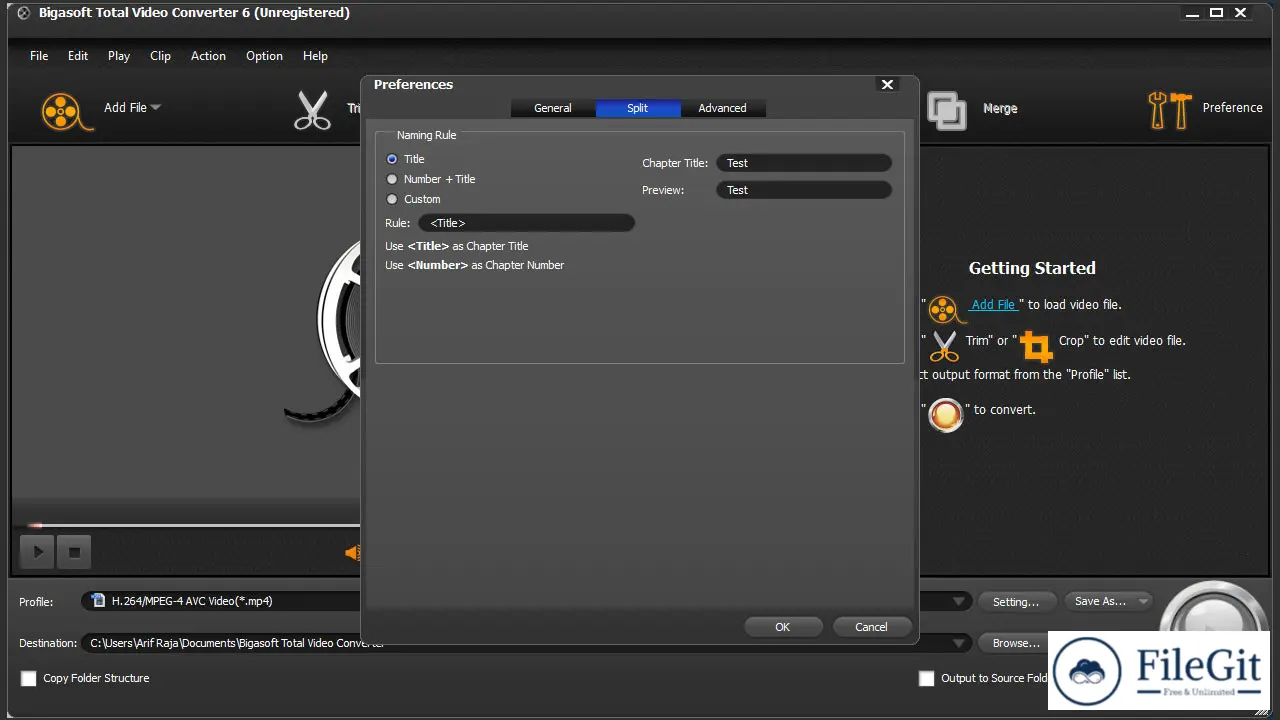Click the Save As dropdown arrow
The height and width of the screenshot is (720, 1280).
tap(1143, 601)
